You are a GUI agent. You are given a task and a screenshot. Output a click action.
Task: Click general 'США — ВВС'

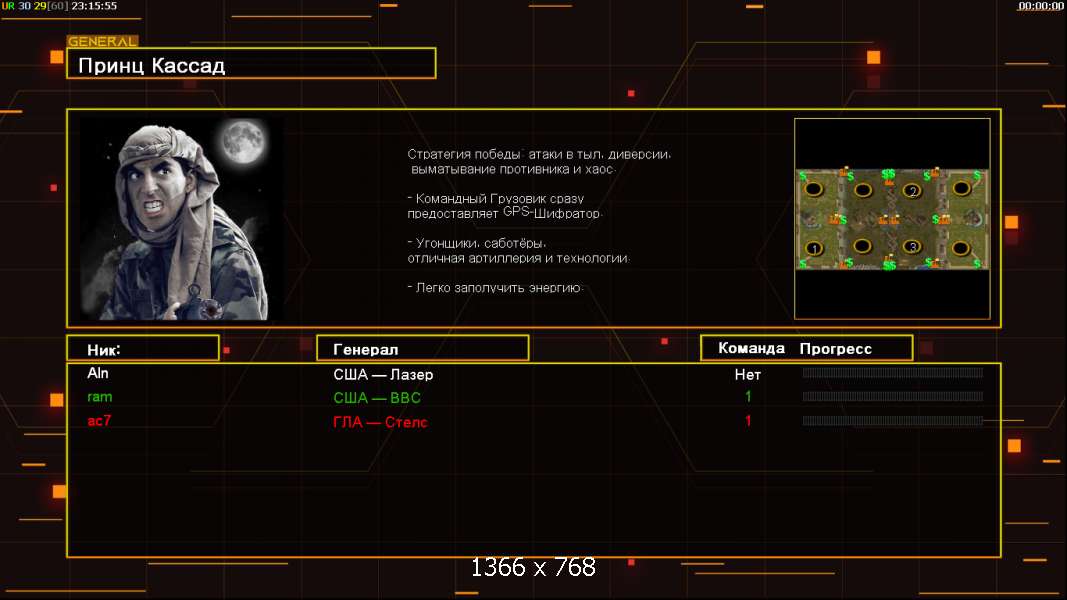pyautogui.click(x=377, y=398)
